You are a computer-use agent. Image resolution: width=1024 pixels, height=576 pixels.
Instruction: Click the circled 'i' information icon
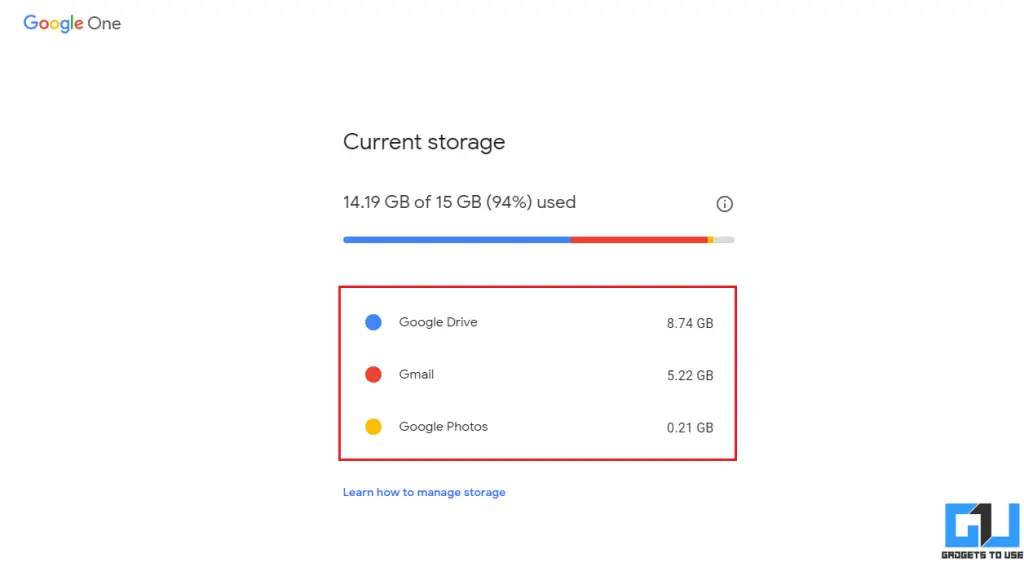(x=724, y=203)
